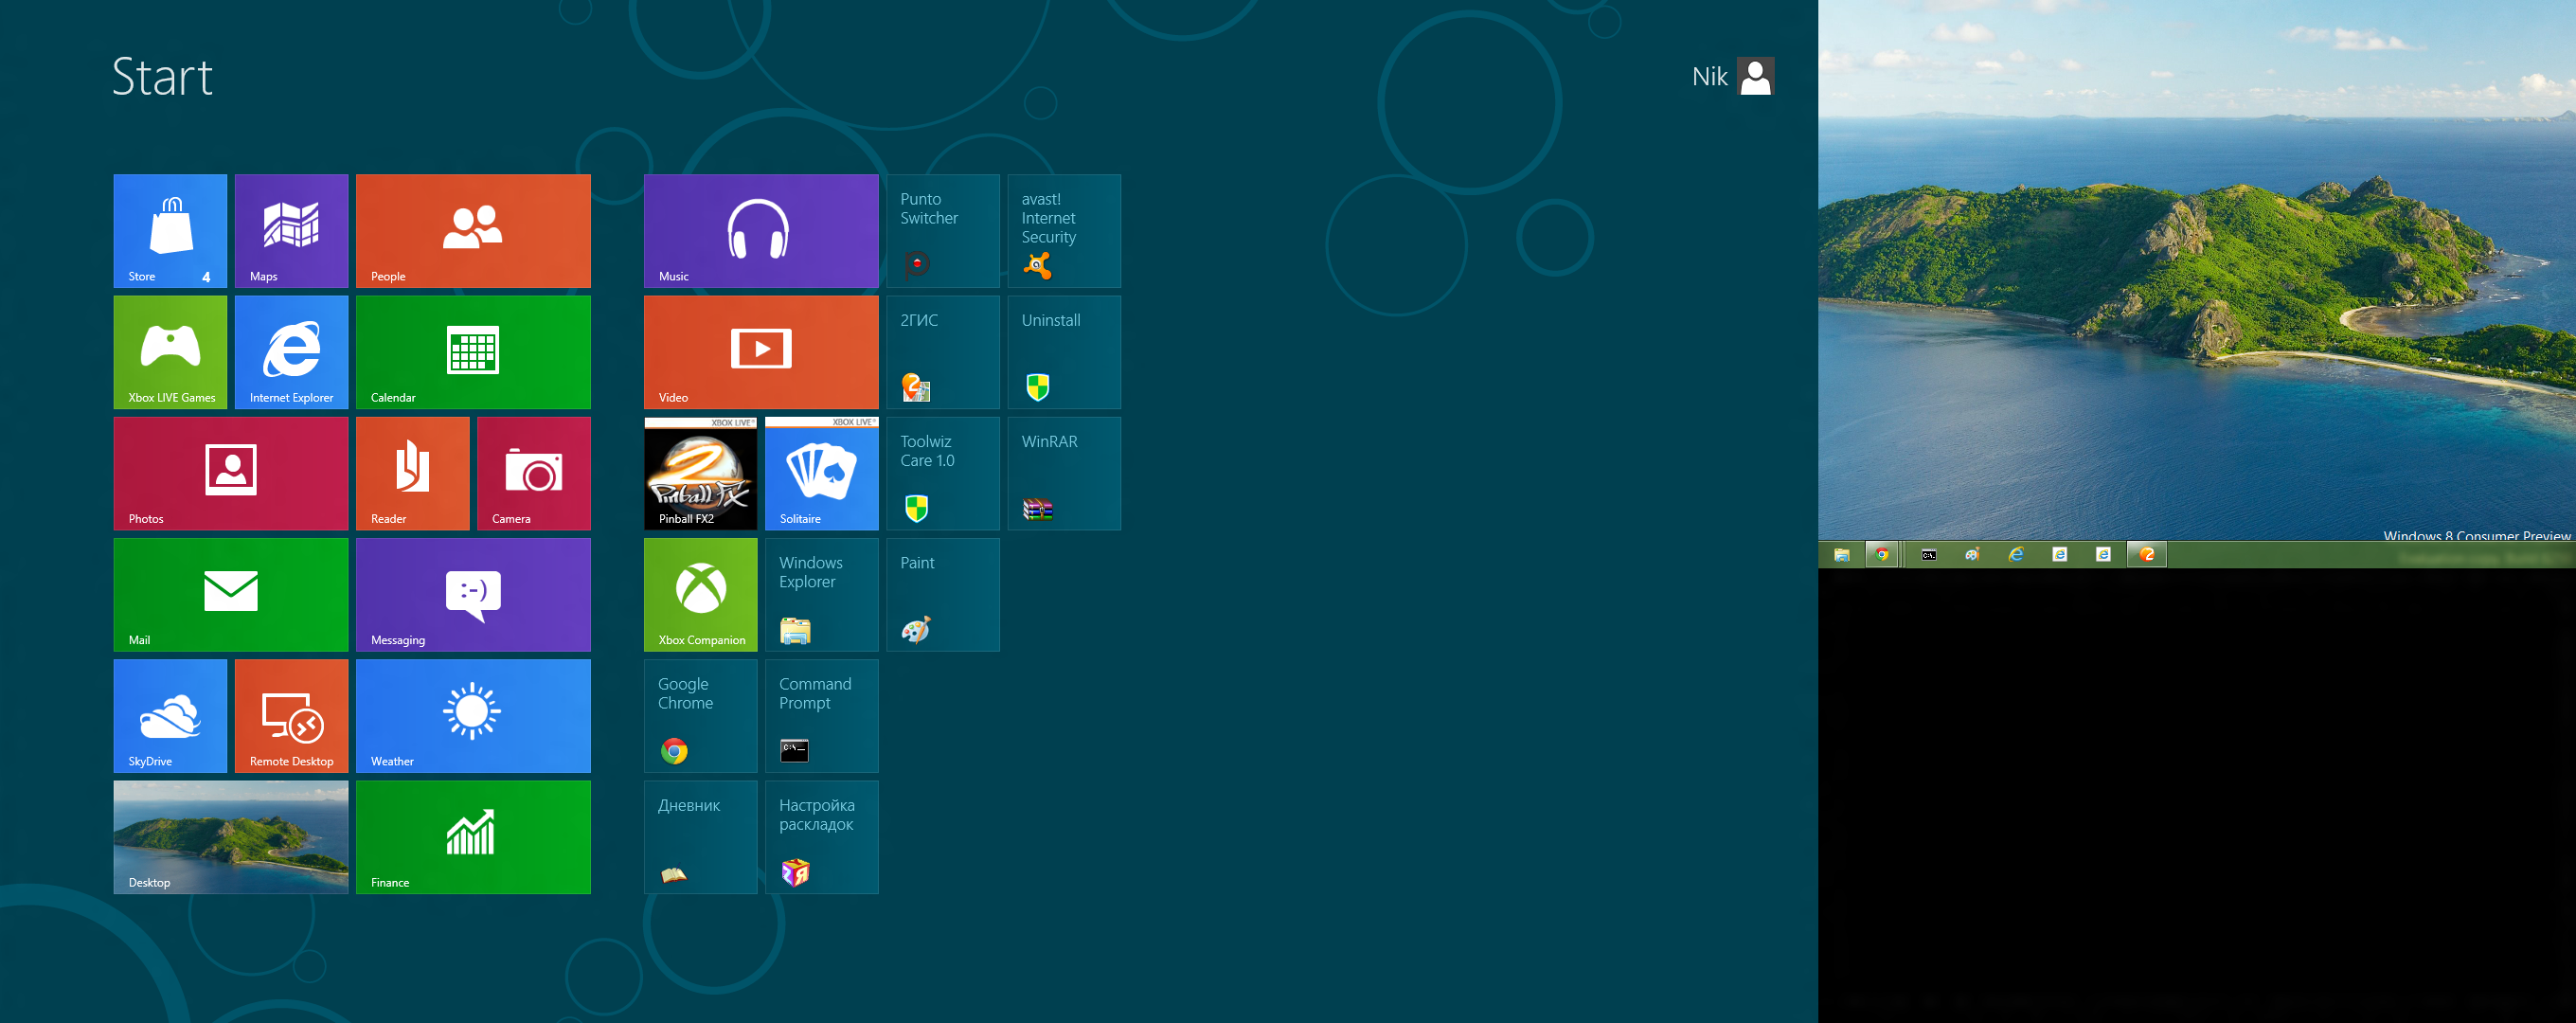Screen dimensions: 2576x1023
Task: Switch to 2GIS in the desktop taskbar
Action: 2147,555
